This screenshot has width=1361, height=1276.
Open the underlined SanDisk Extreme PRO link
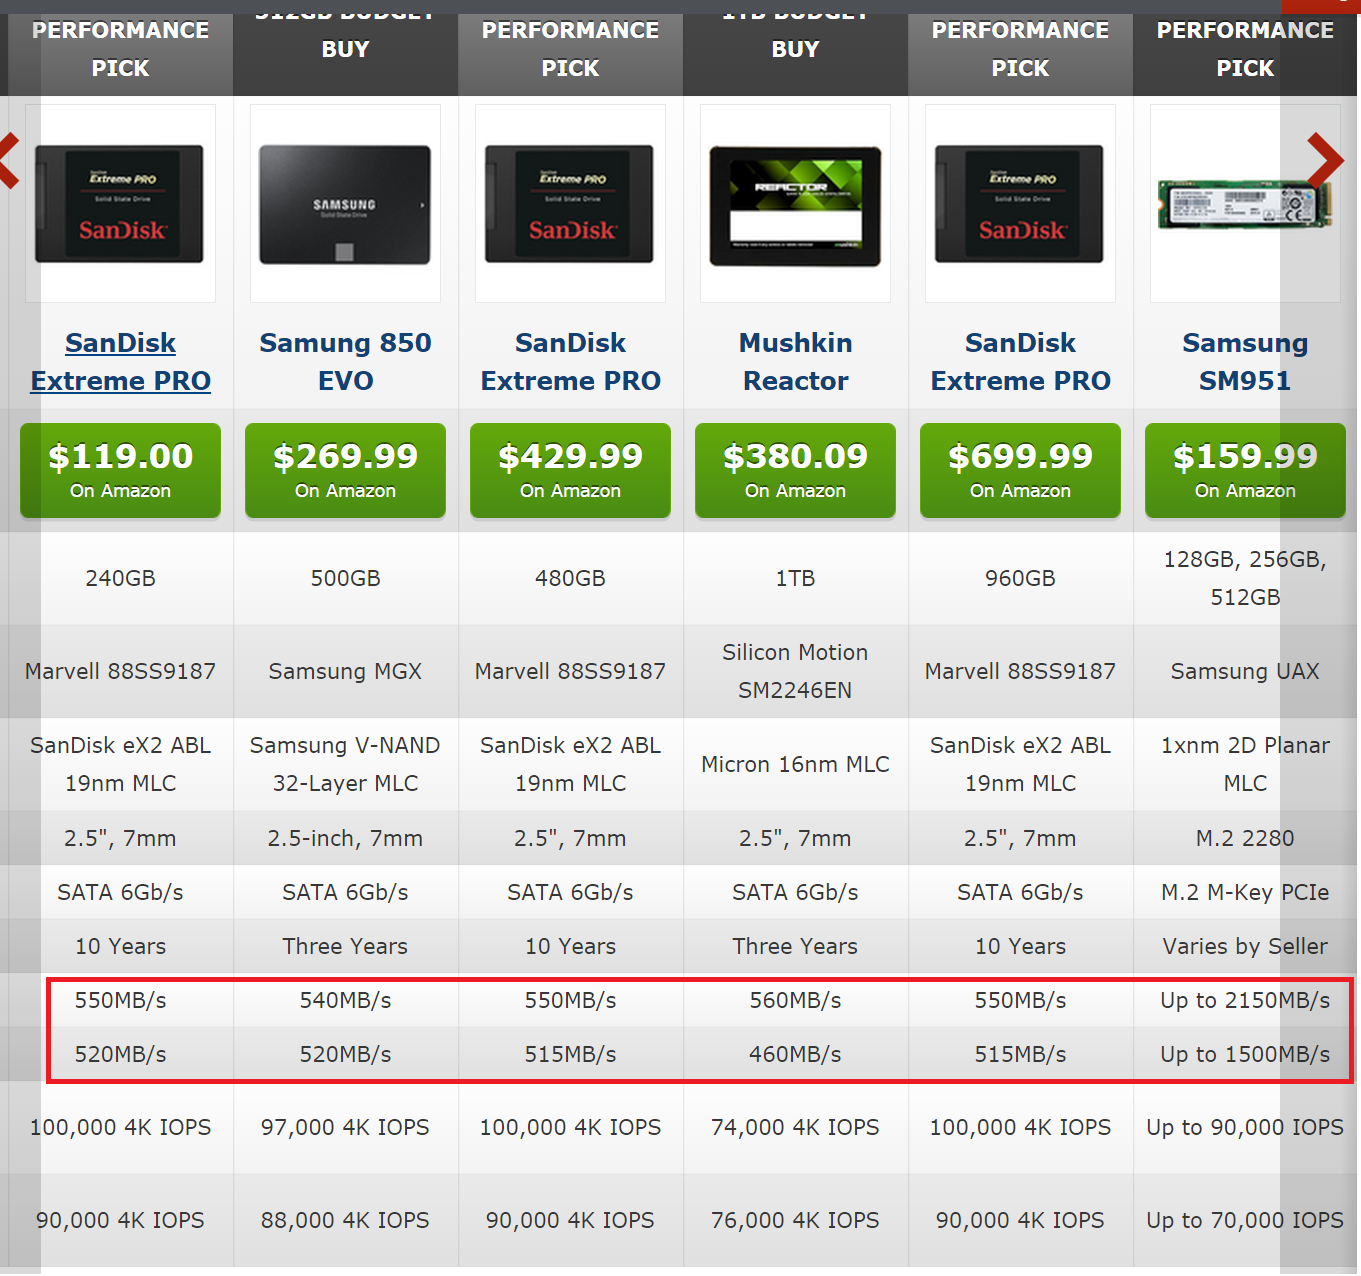pyautogui.click(x=120, y=362)
